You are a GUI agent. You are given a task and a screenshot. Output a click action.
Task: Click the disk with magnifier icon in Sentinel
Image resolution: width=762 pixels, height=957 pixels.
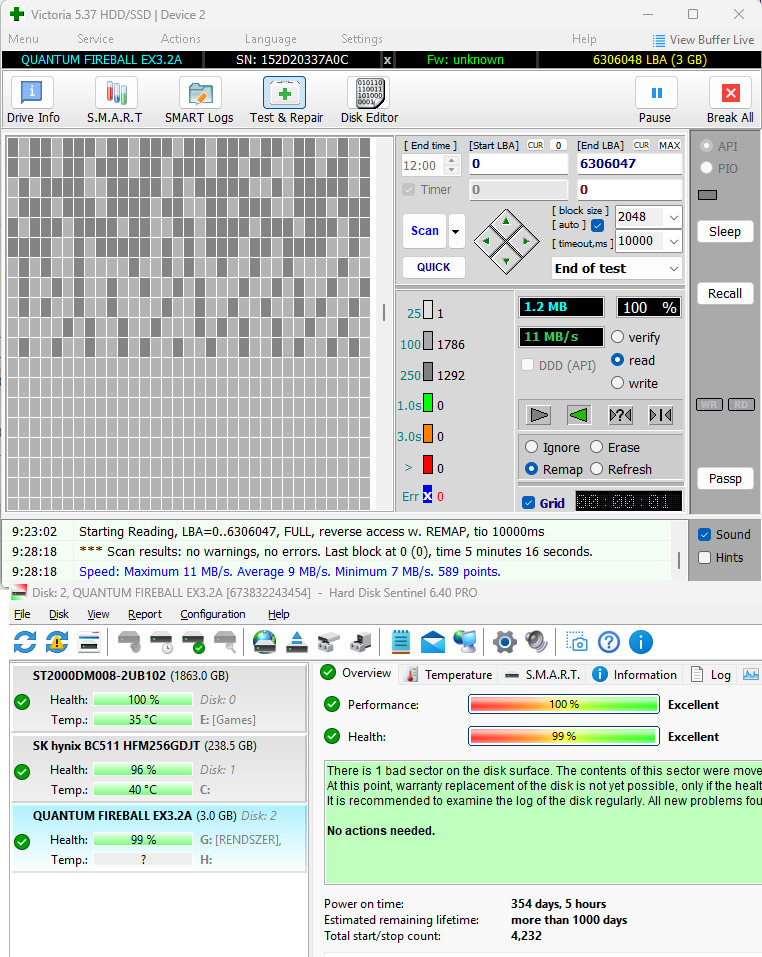pos(225,642)
